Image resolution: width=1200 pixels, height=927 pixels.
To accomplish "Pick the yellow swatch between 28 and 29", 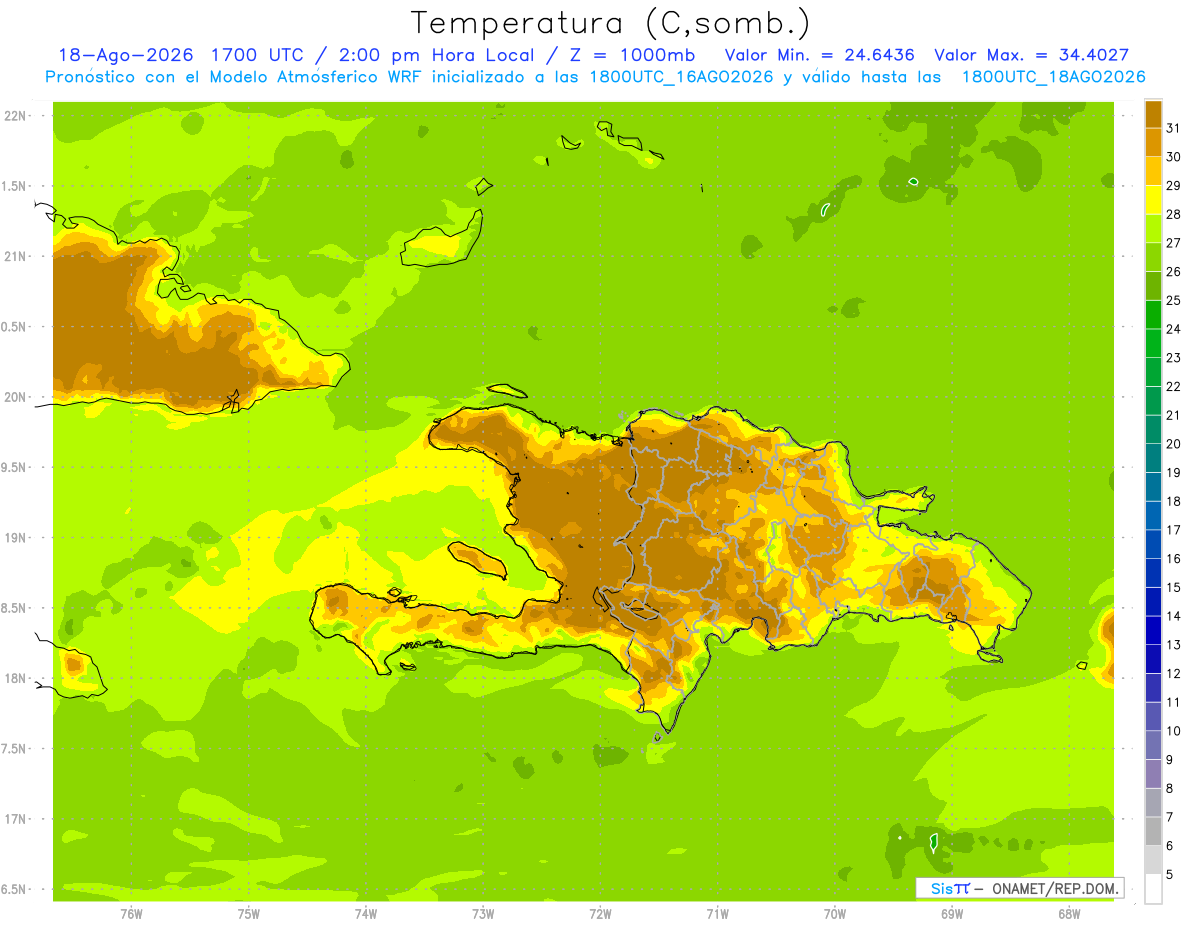I will tap(1153, 200).
